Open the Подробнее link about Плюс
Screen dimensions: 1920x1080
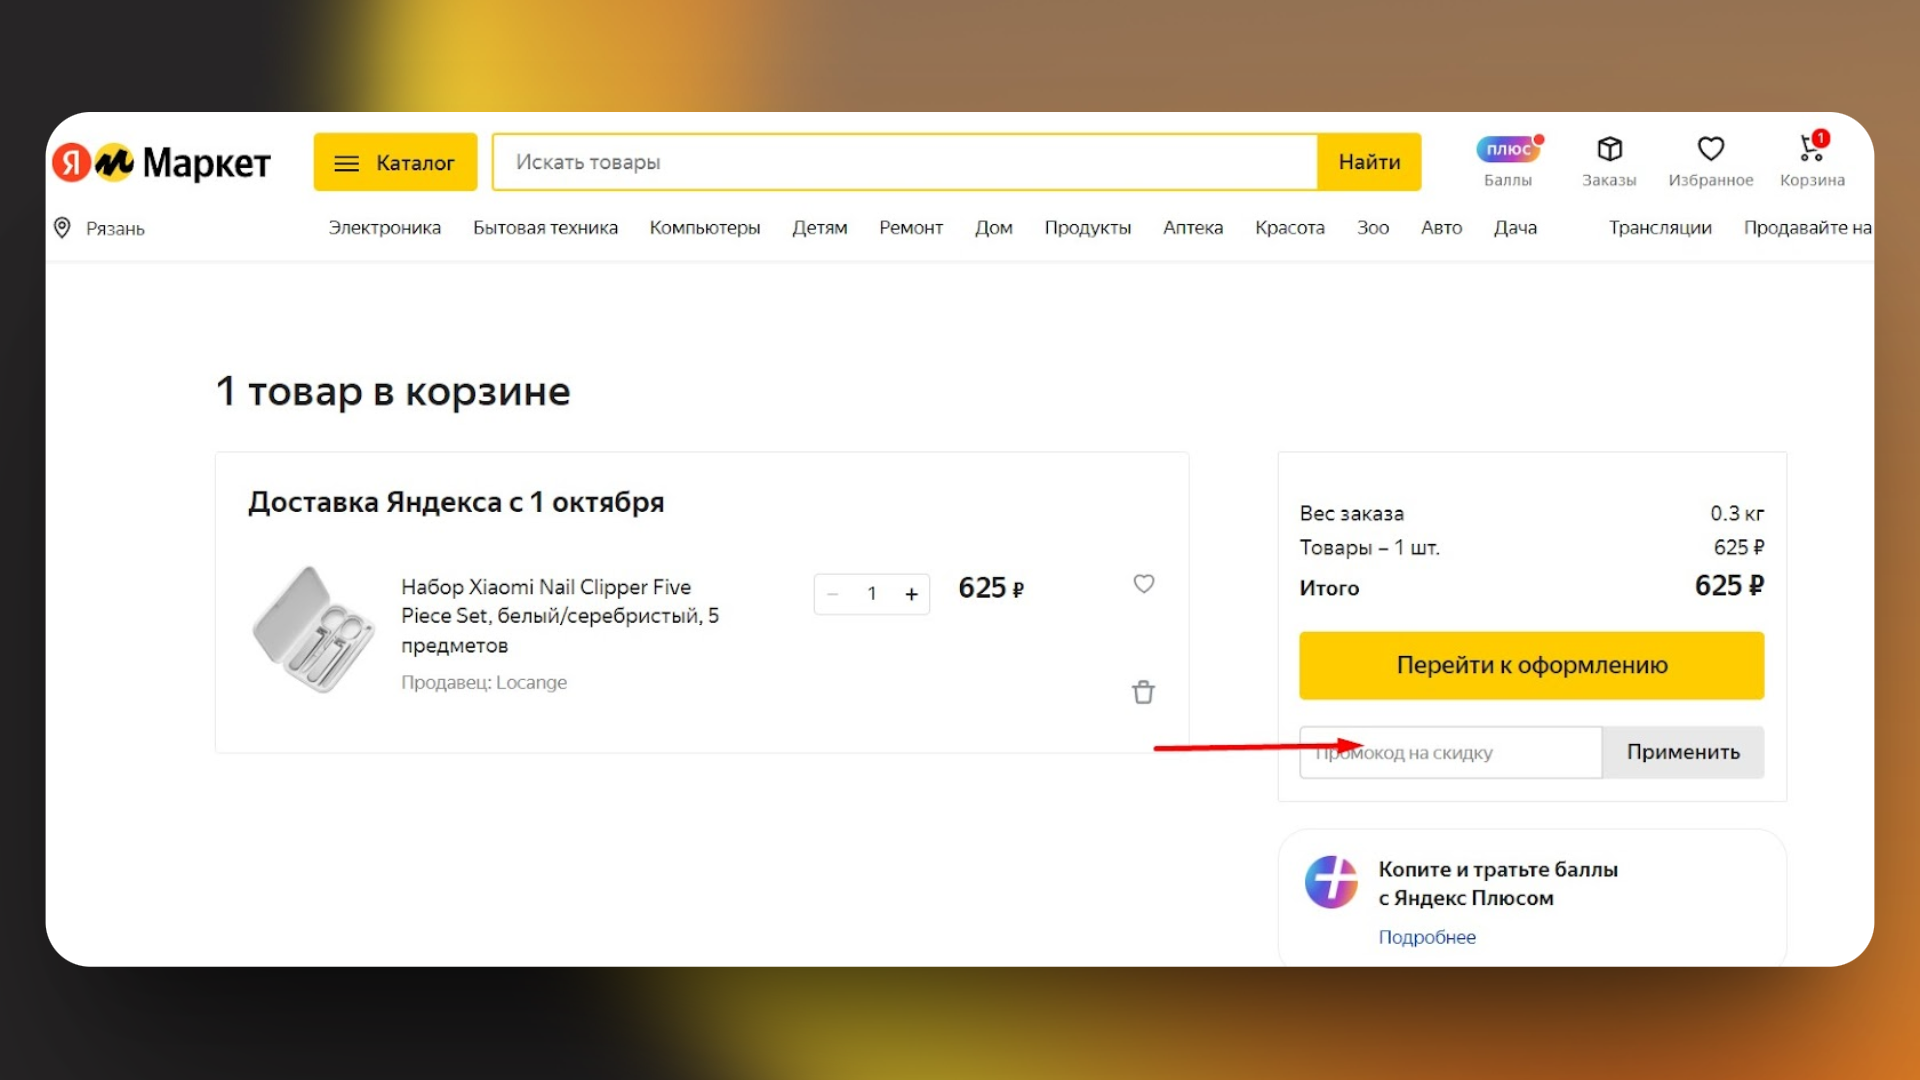point(1427,937)
